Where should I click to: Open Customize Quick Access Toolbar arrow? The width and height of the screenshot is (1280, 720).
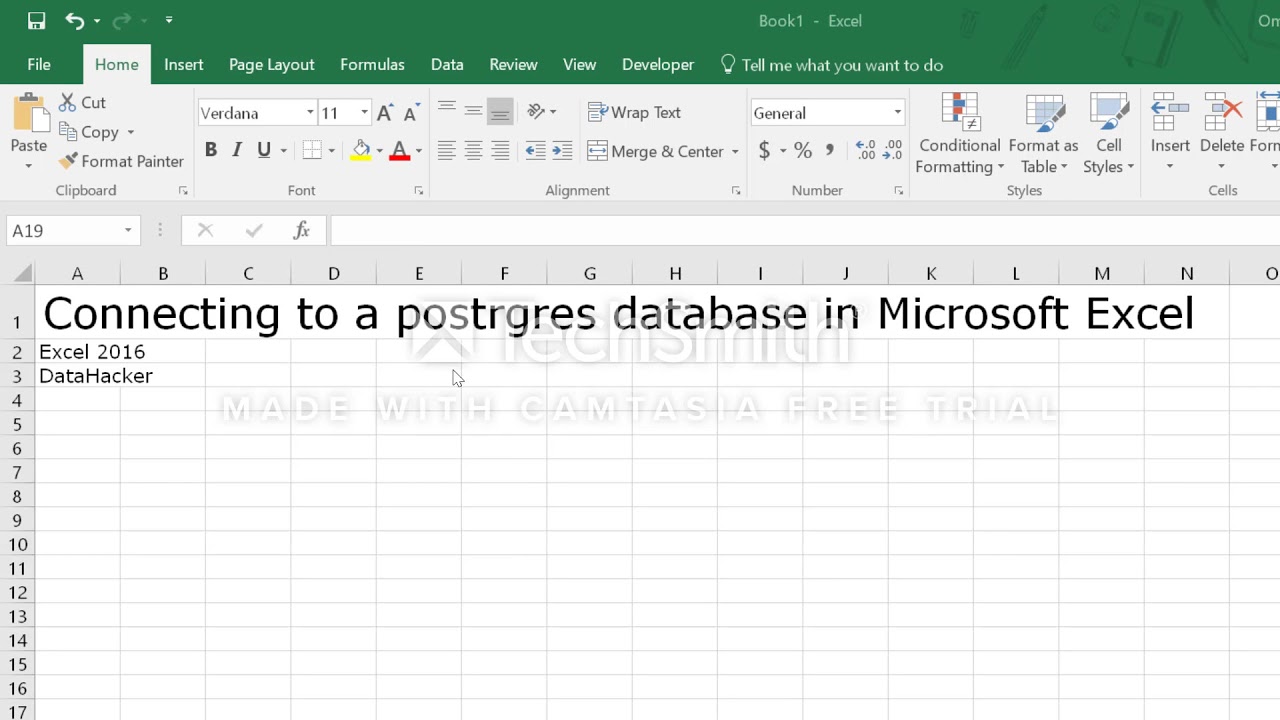pos(168,20)
